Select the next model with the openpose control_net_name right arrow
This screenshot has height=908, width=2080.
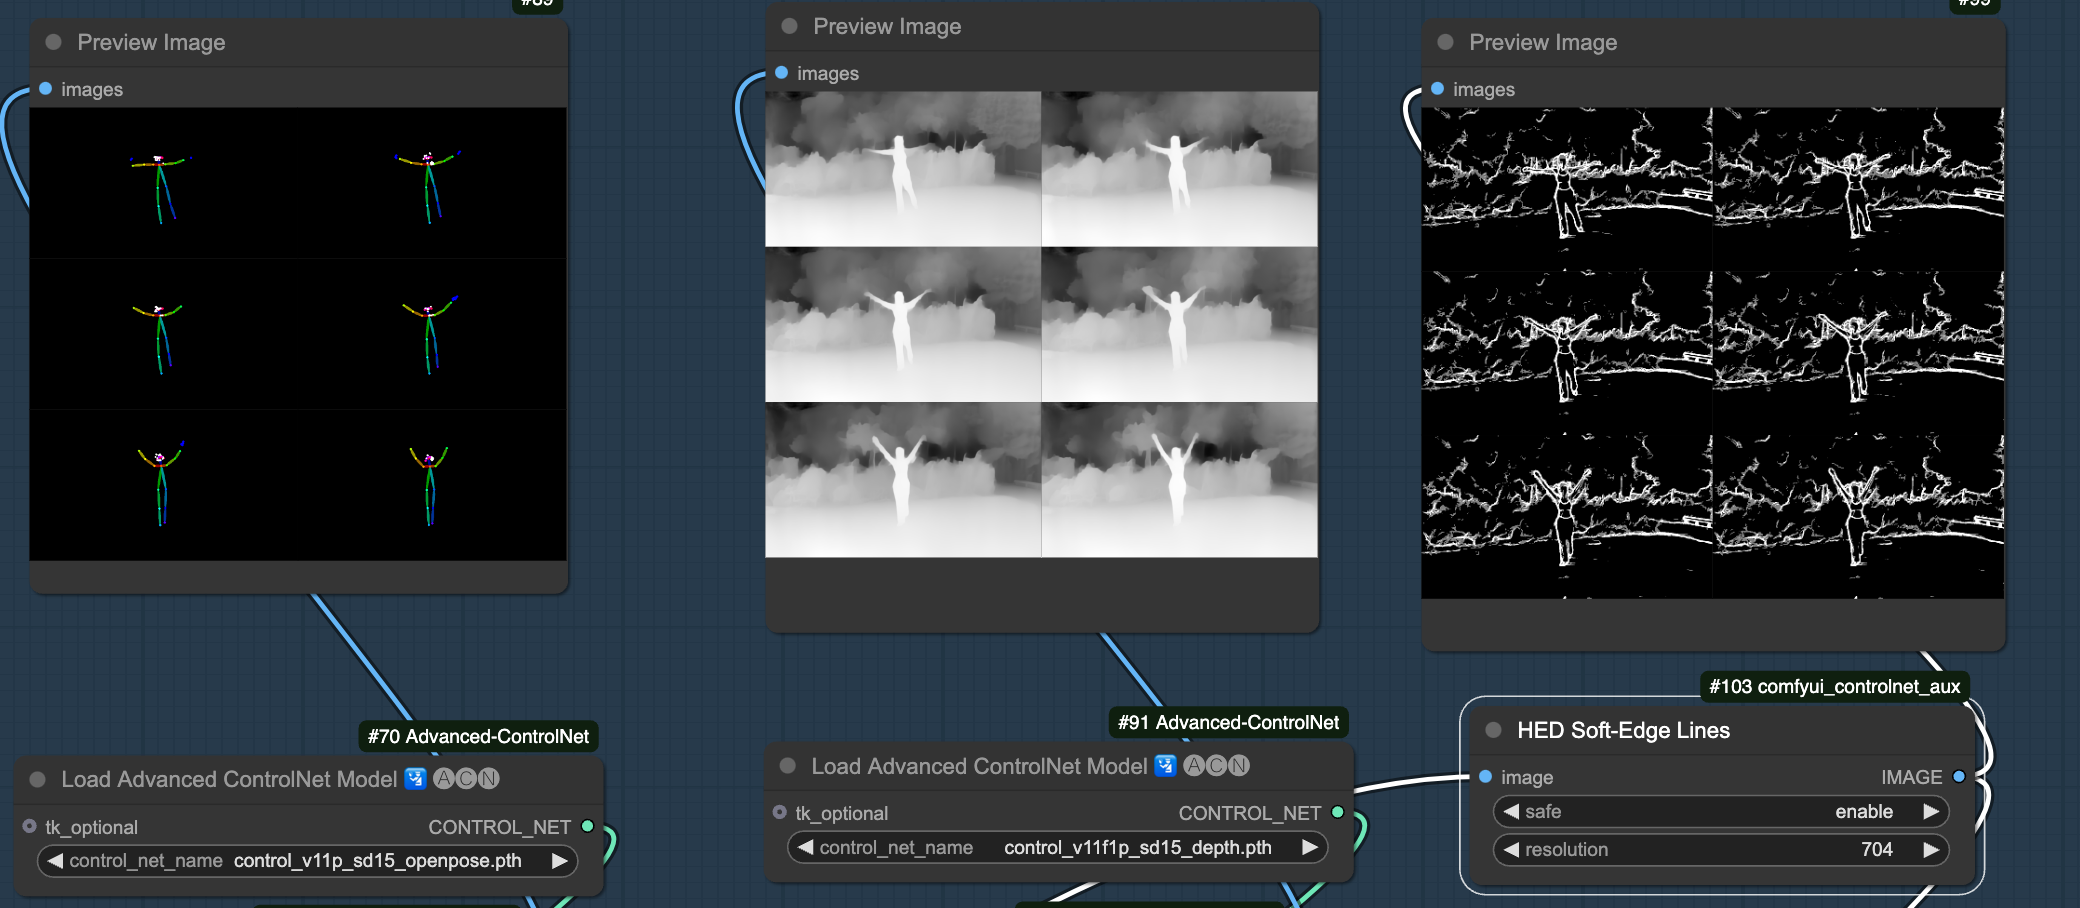[x=559, y=861]
